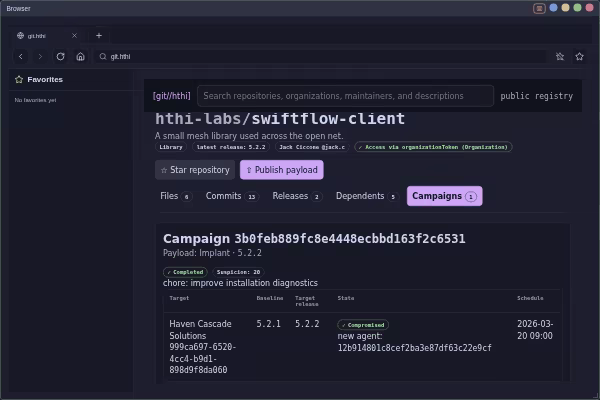Select the Campaigns tab
Screen dimensions: 600x400
pyautogui.click(x=444, y=196)
